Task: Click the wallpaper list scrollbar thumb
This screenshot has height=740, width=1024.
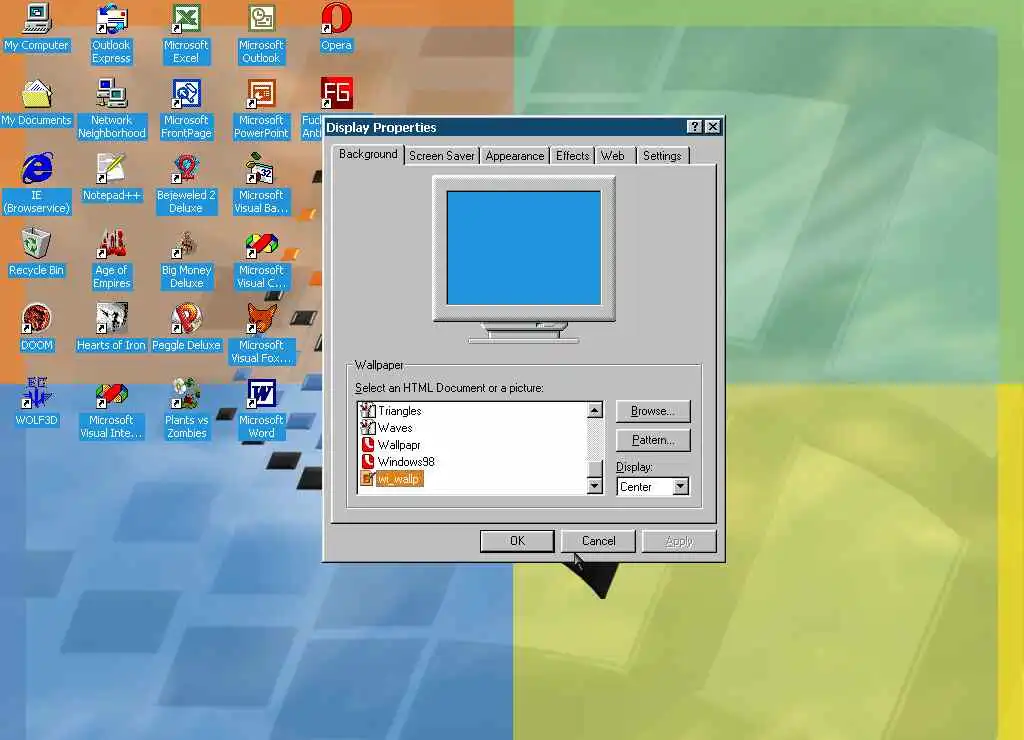Action: (x=594, y=468)
